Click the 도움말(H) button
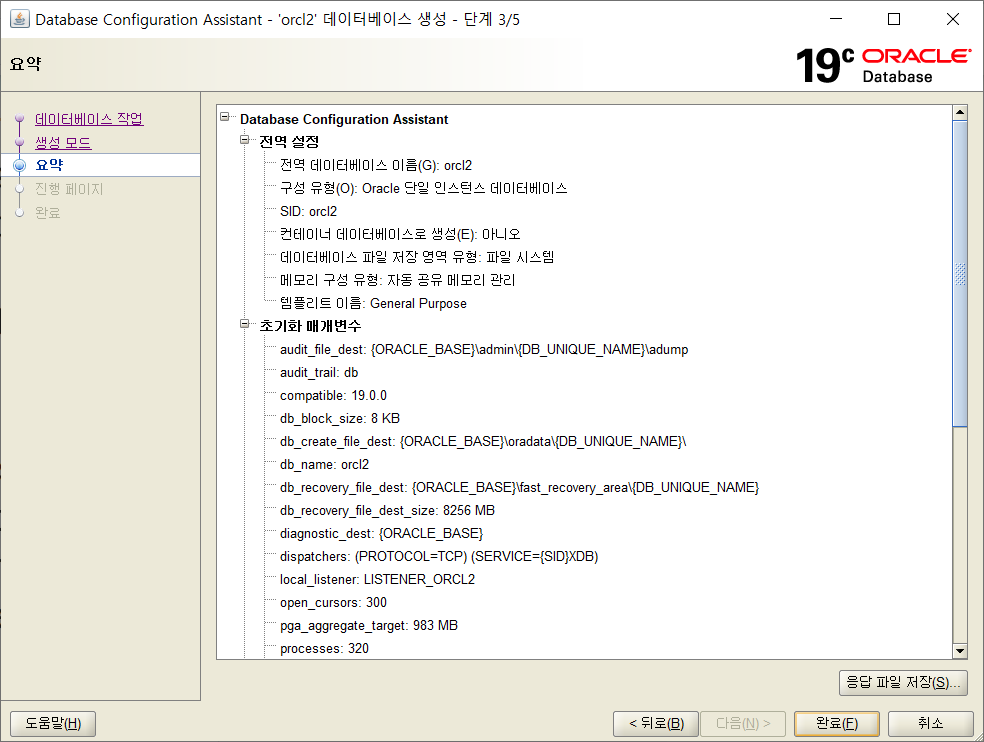This screenshot has width=984, height=742. click(x=53, y=724)
